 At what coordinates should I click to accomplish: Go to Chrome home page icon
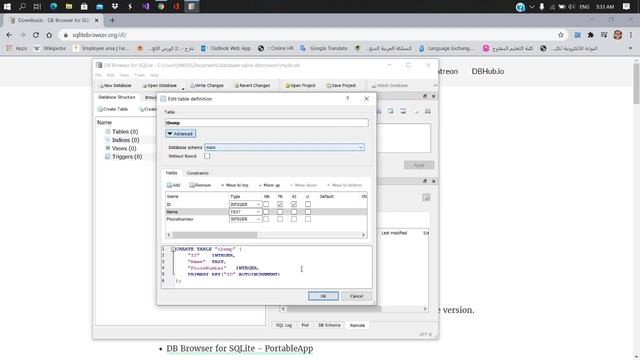coord(49,35)
